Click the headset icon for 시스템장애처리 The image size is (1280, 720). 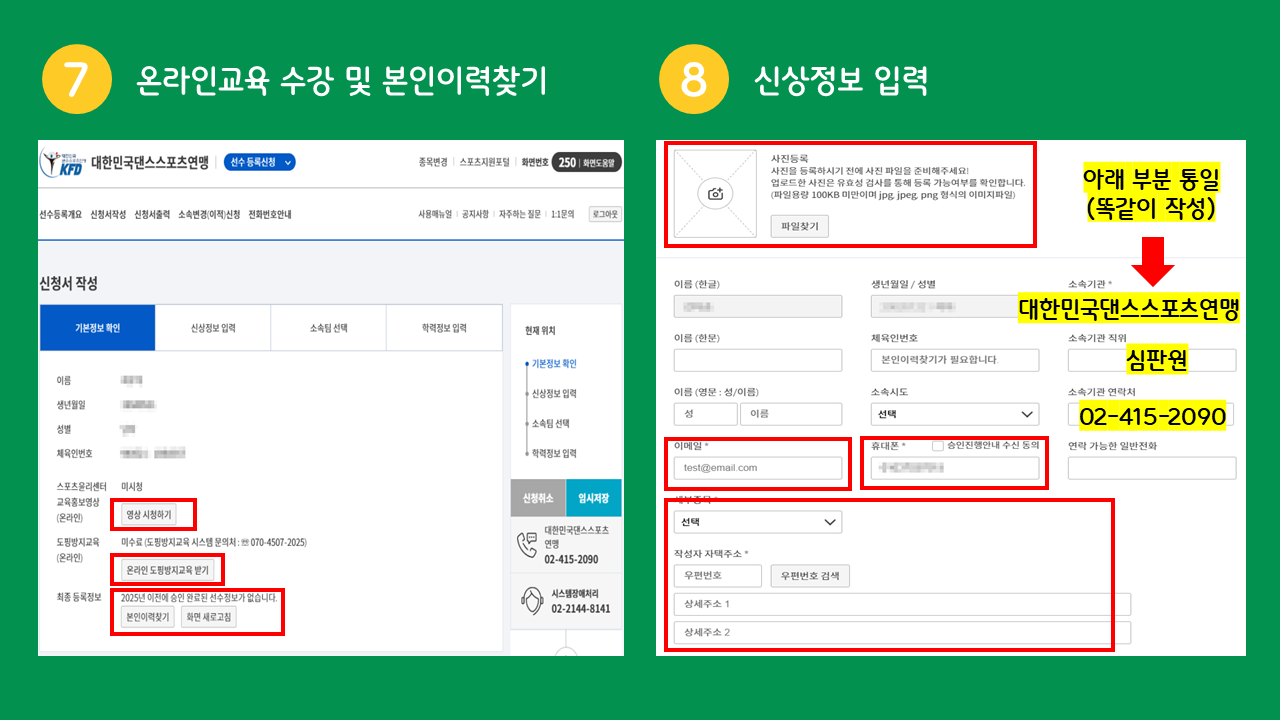(530, 600)
